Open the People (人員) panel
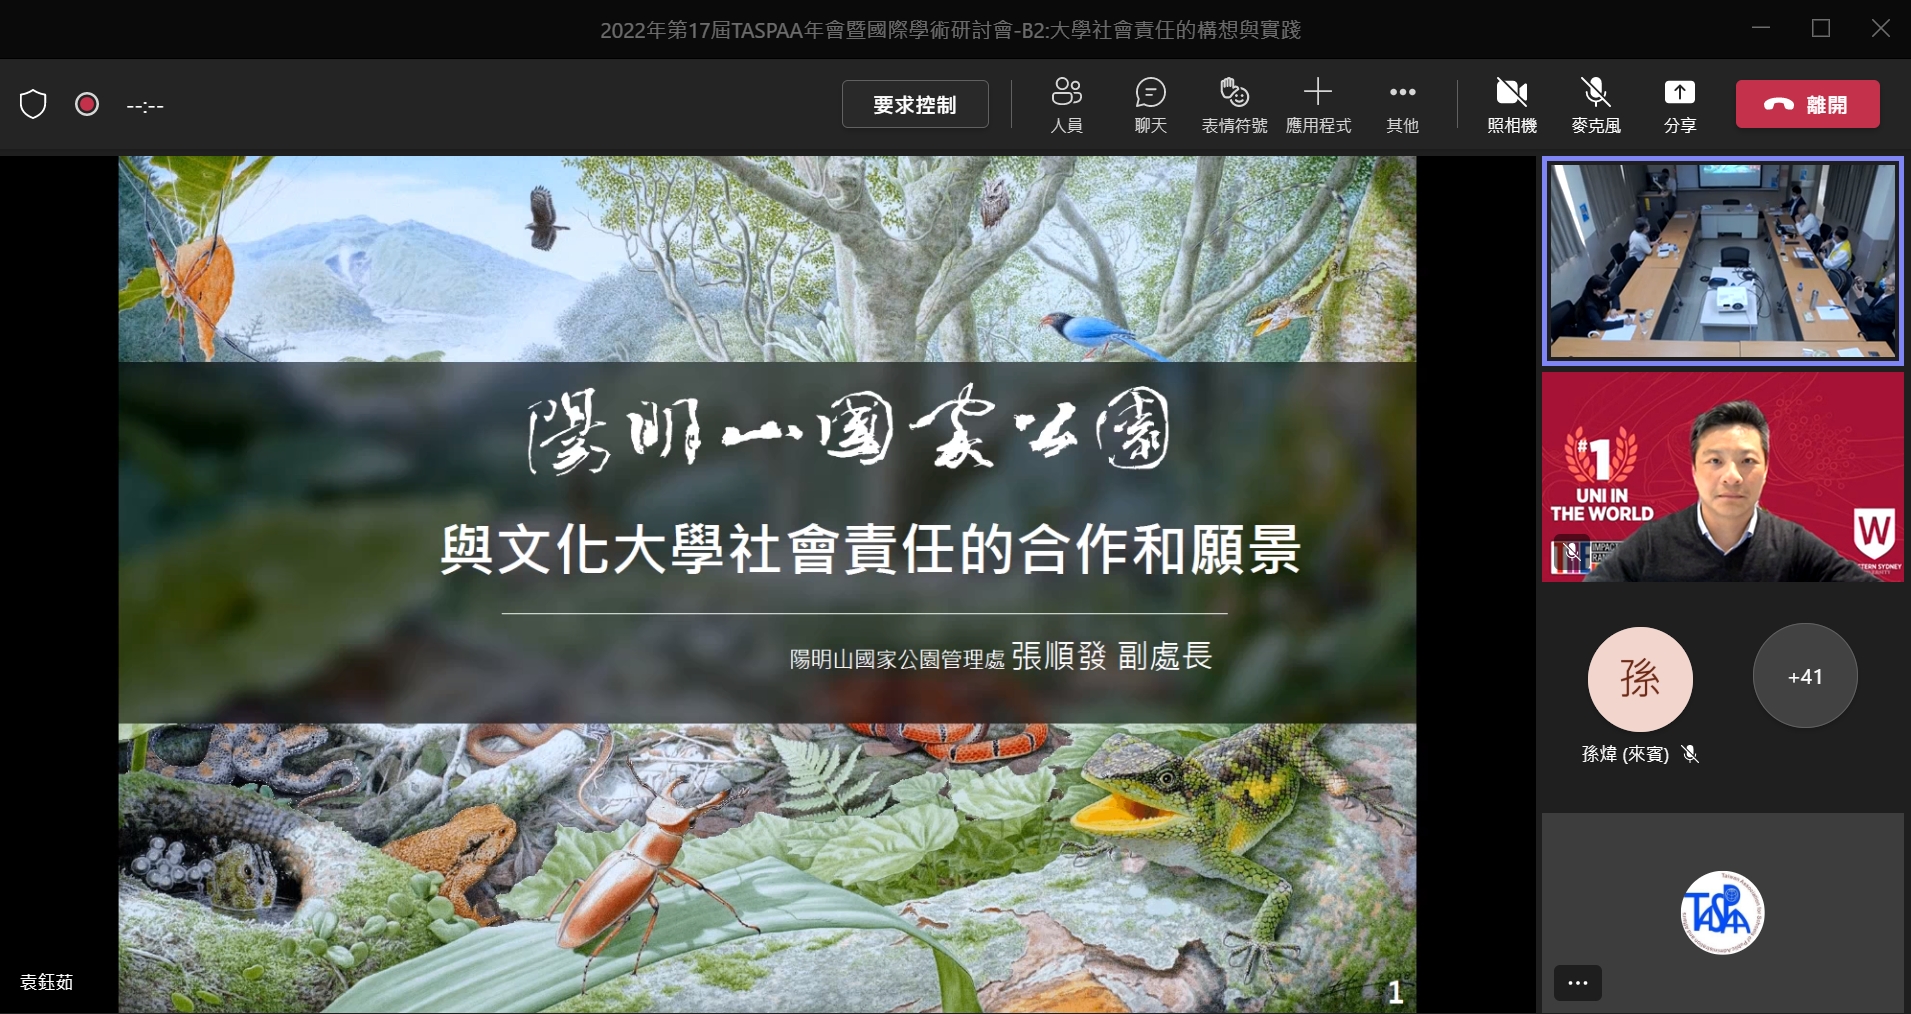 point(1066,104)
